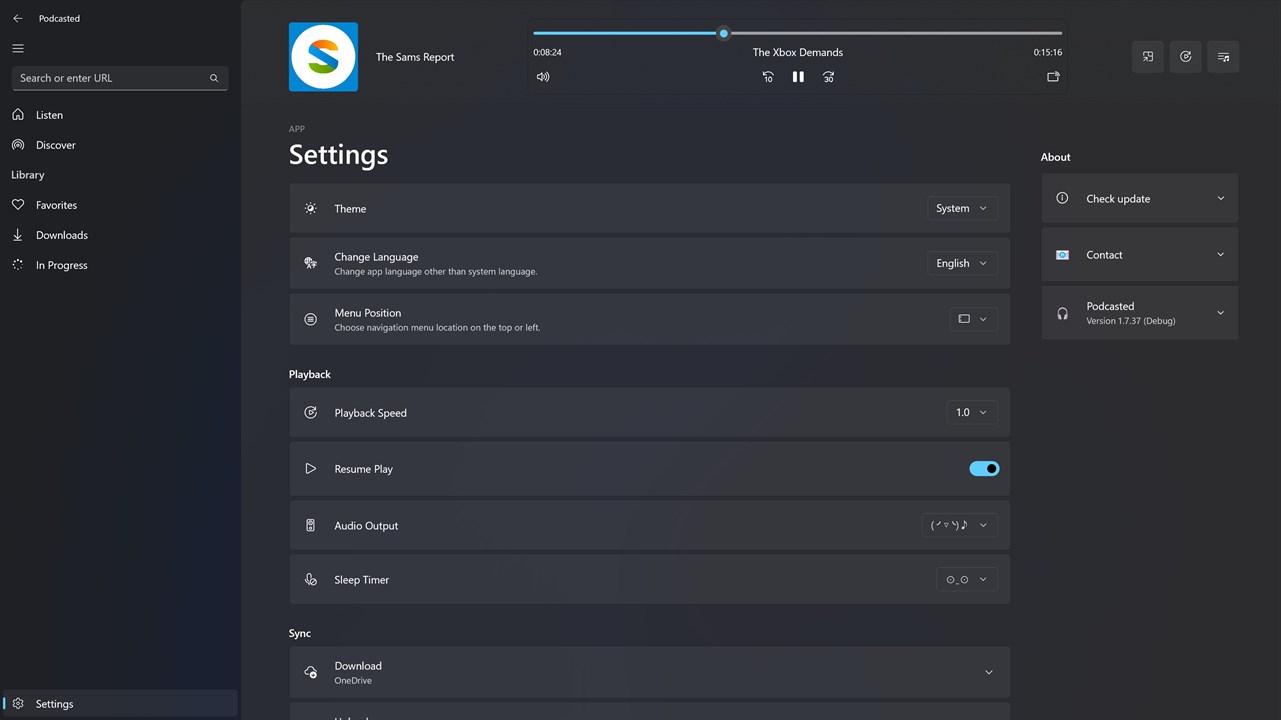Click the Theme sun icon
Screen dimensions: 1281x720
pyautogui.click(x=311, y=209)
